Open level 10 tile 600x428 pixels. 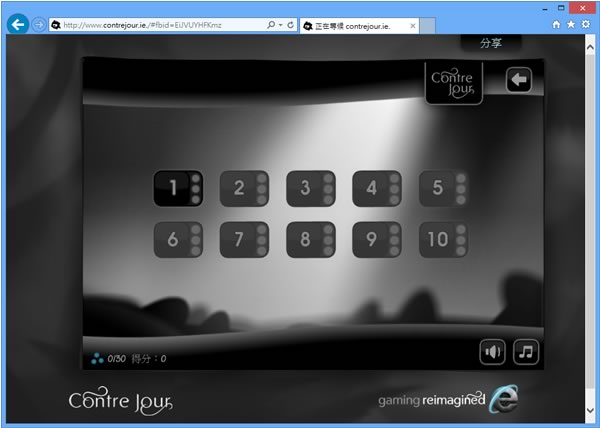[x=443, y=239]
